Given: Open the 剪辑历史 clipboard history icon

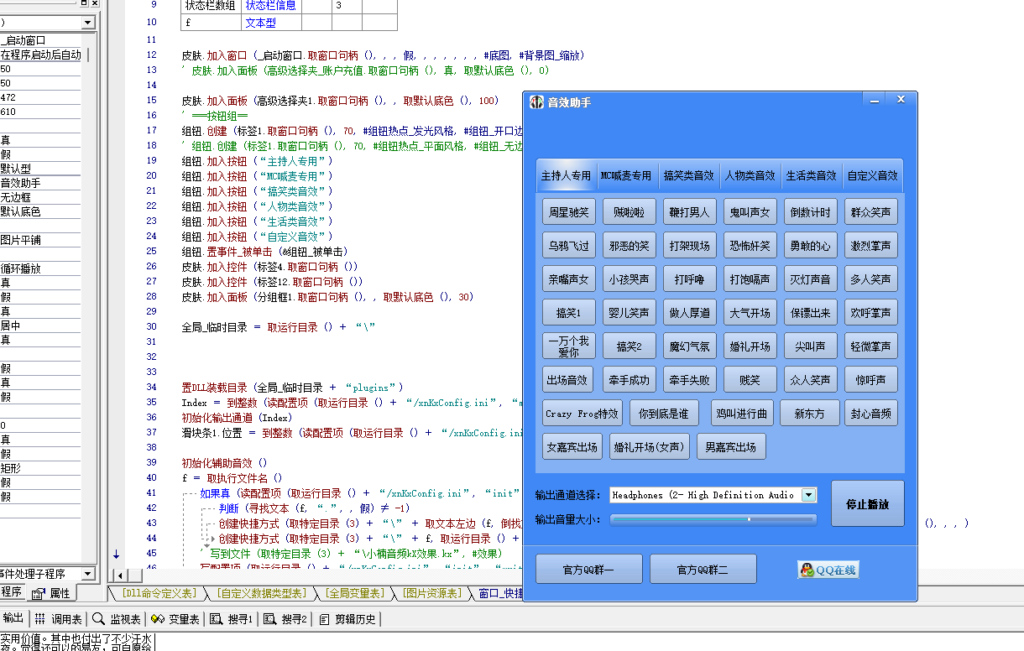Looking at the screenshot, I should [324, 617].
